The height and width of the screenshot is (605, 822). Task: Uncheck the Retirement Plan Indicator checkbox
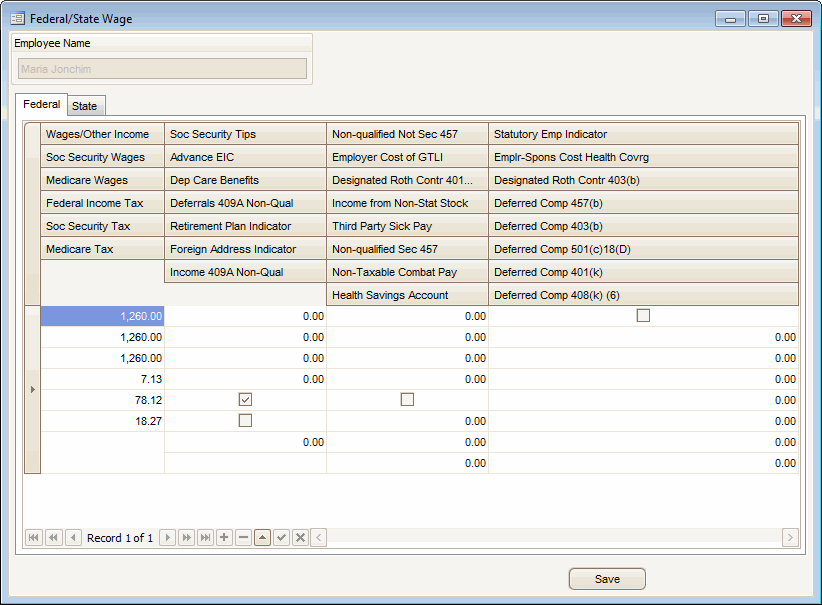click(x=245, y=400)
